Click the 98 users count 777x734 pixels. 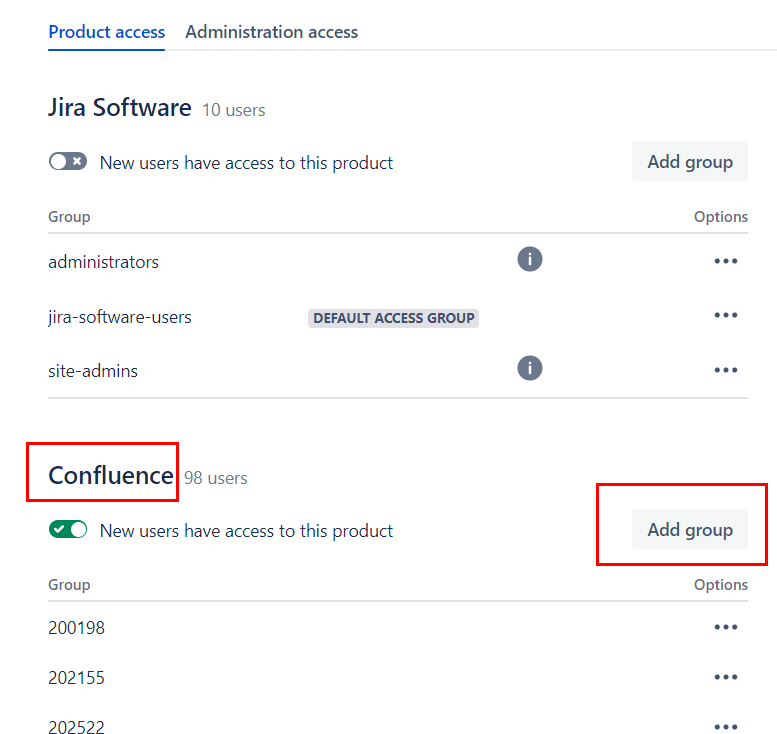coord(216,478)
